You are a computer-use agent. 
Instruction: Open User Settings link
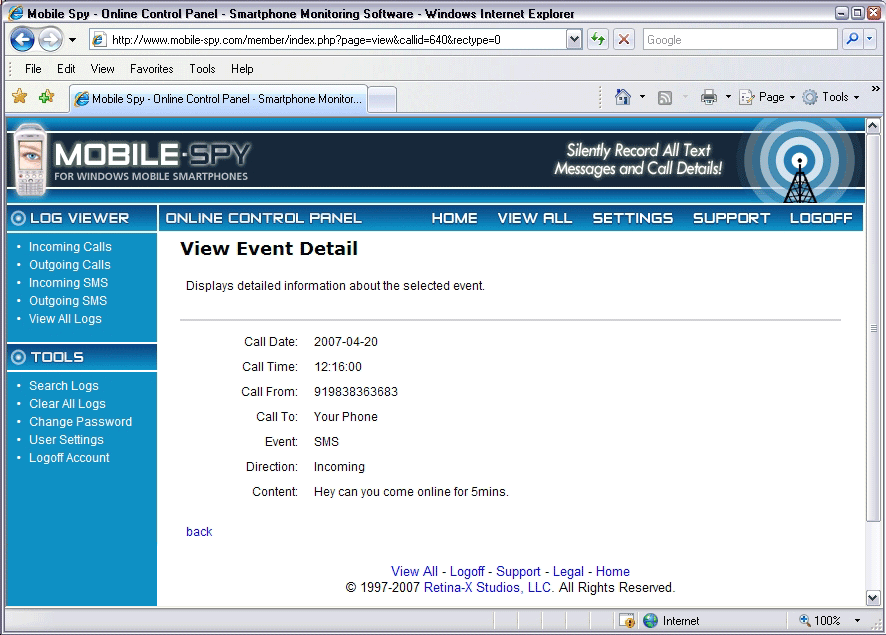pos(66,440)
